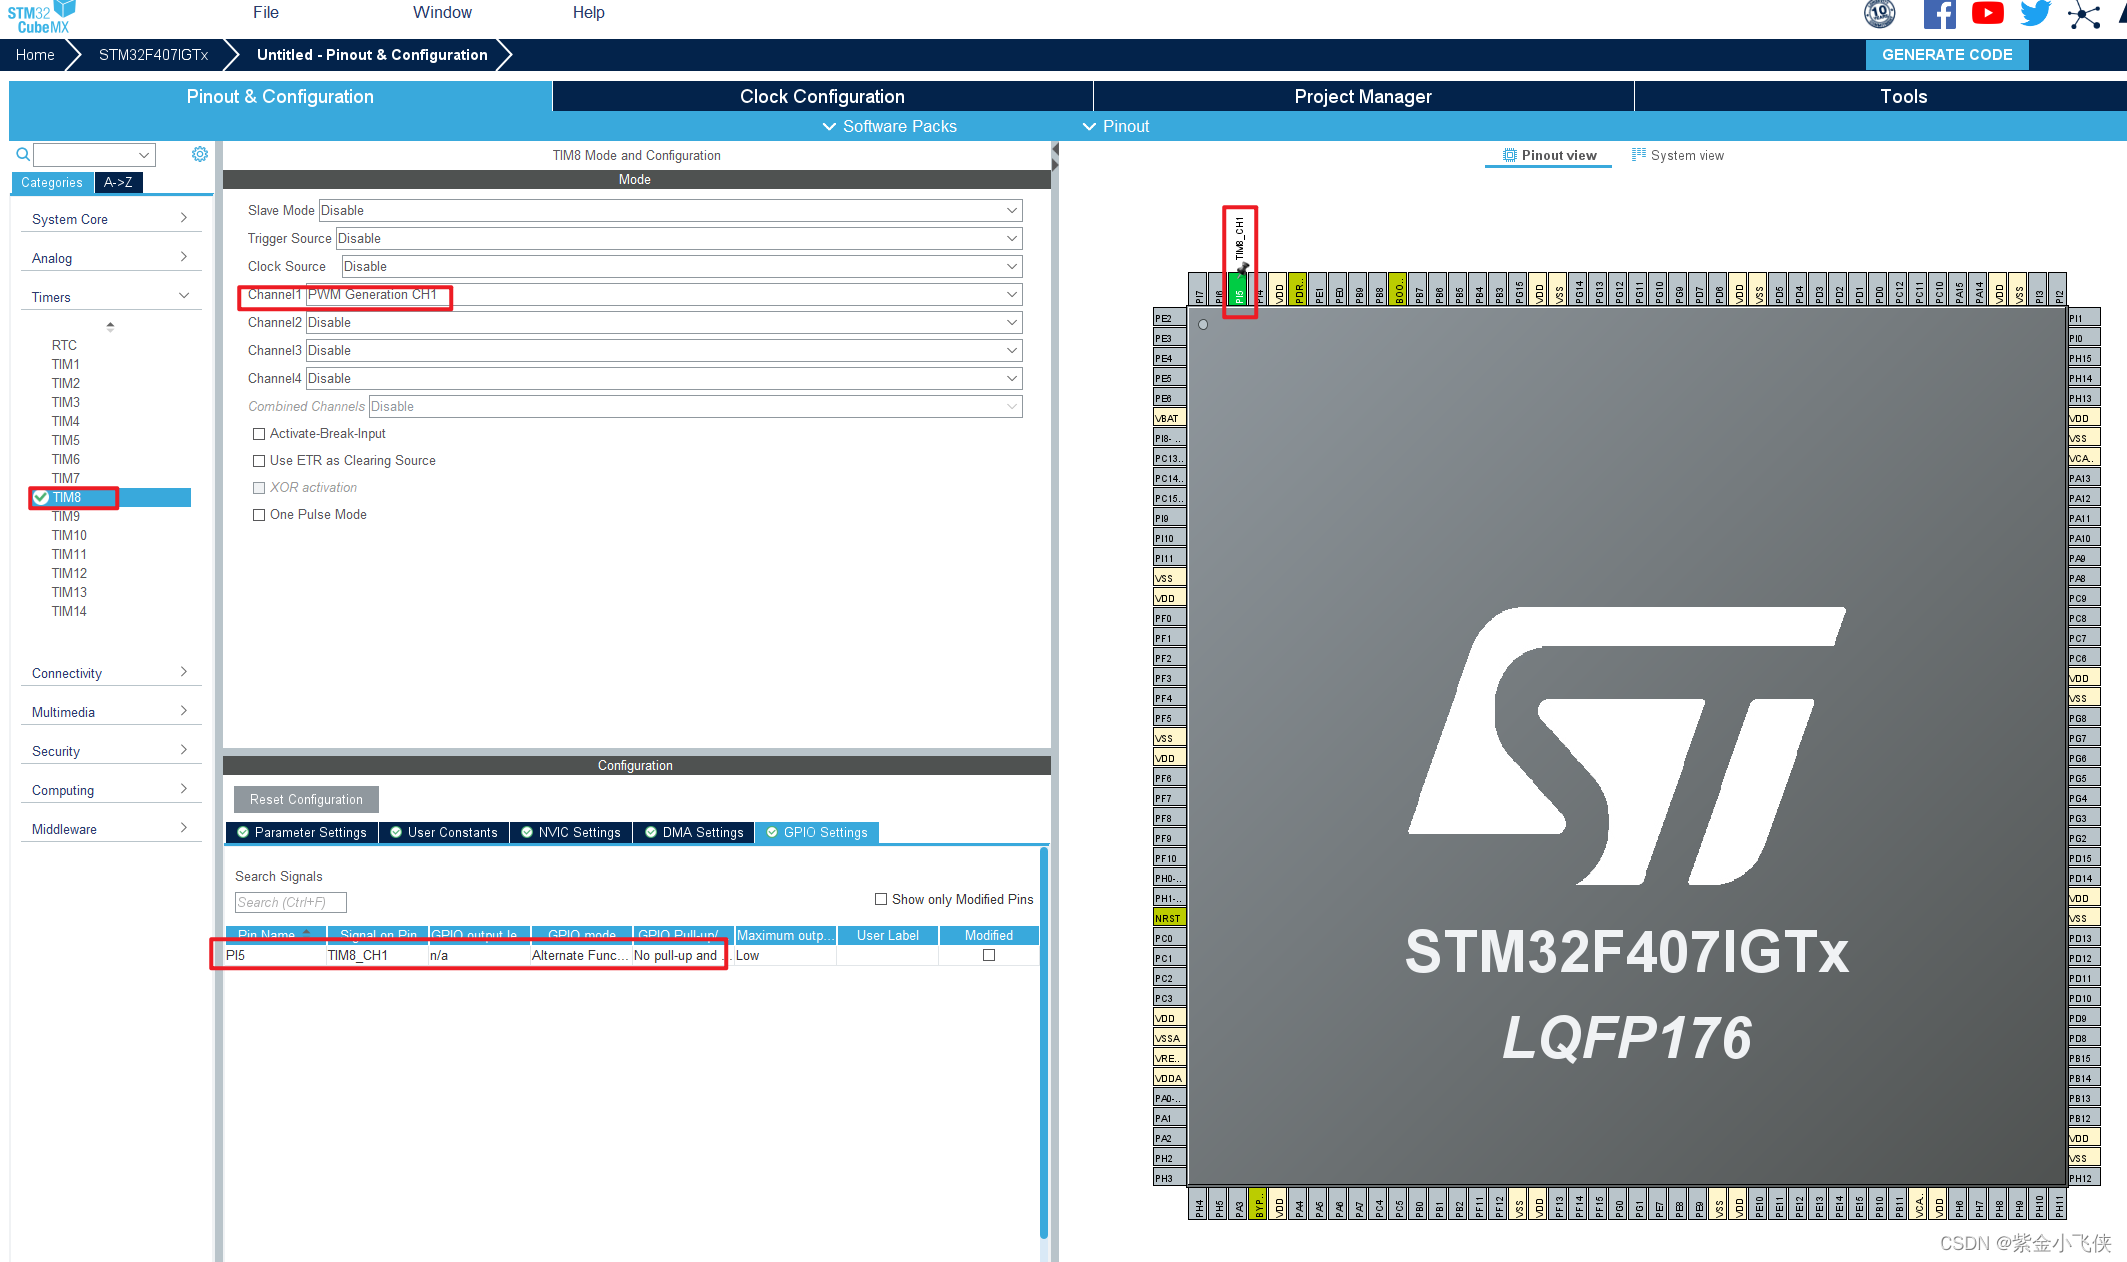Switch to the Clock Configuration tab
This screenshot has height=1262, width=2127.
point(822,96)
